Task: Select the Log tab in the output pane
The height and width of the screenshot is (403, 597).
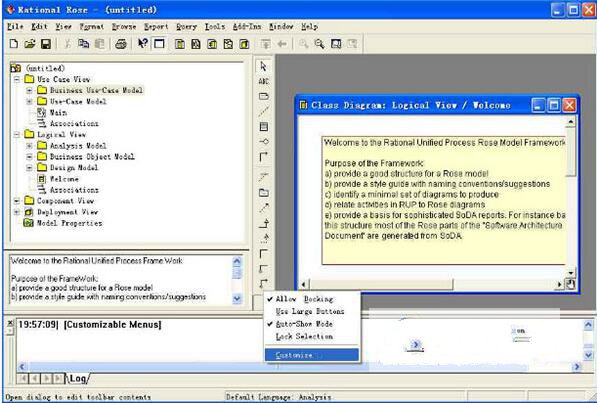Action: tap(78, 378)
